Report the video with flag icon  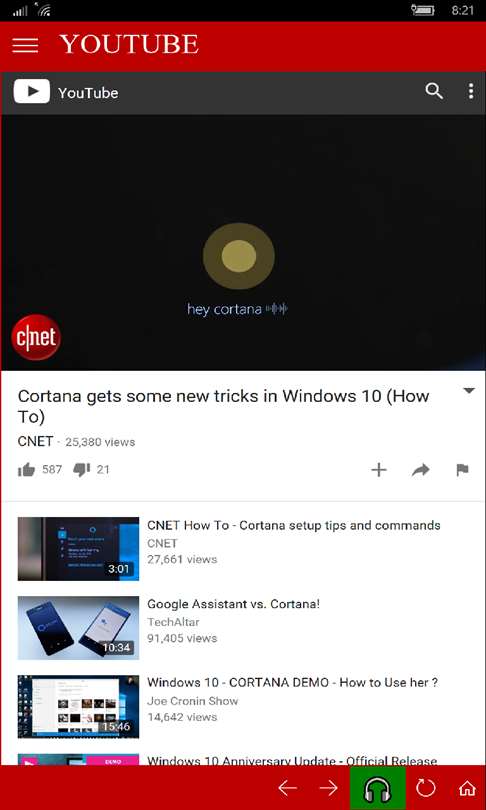(462, 470)
